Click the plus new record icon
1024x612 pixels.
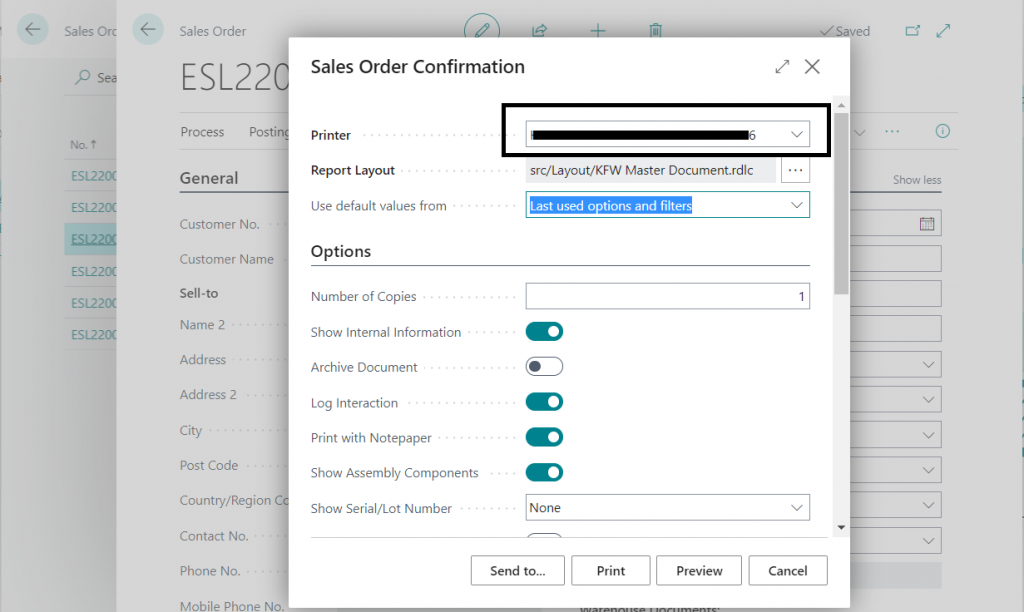598,30
